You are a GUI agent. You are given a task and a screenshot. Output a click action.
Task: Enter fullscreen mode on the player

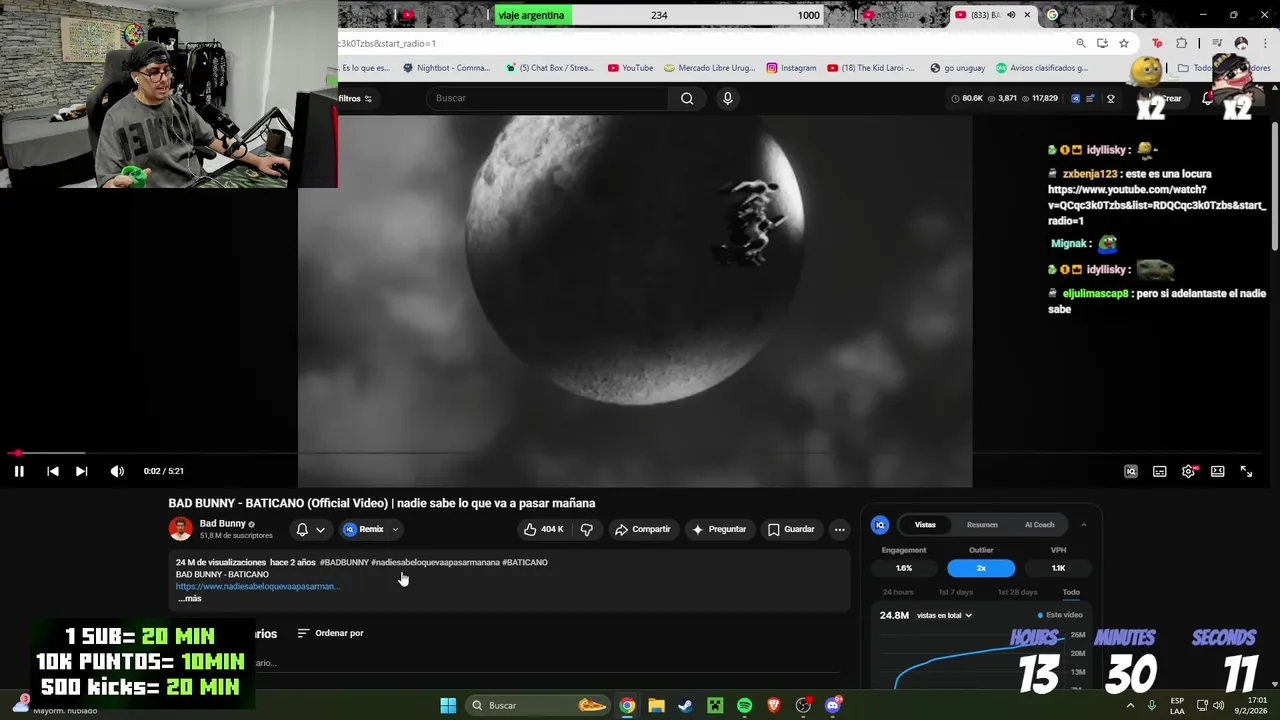point(1247,471)
